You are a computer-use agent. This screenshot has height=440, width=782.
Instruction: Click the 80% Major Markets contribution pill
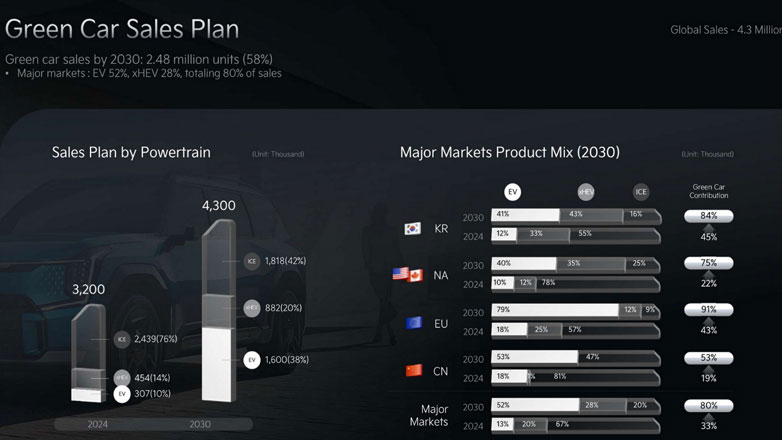tap(709, 405)
